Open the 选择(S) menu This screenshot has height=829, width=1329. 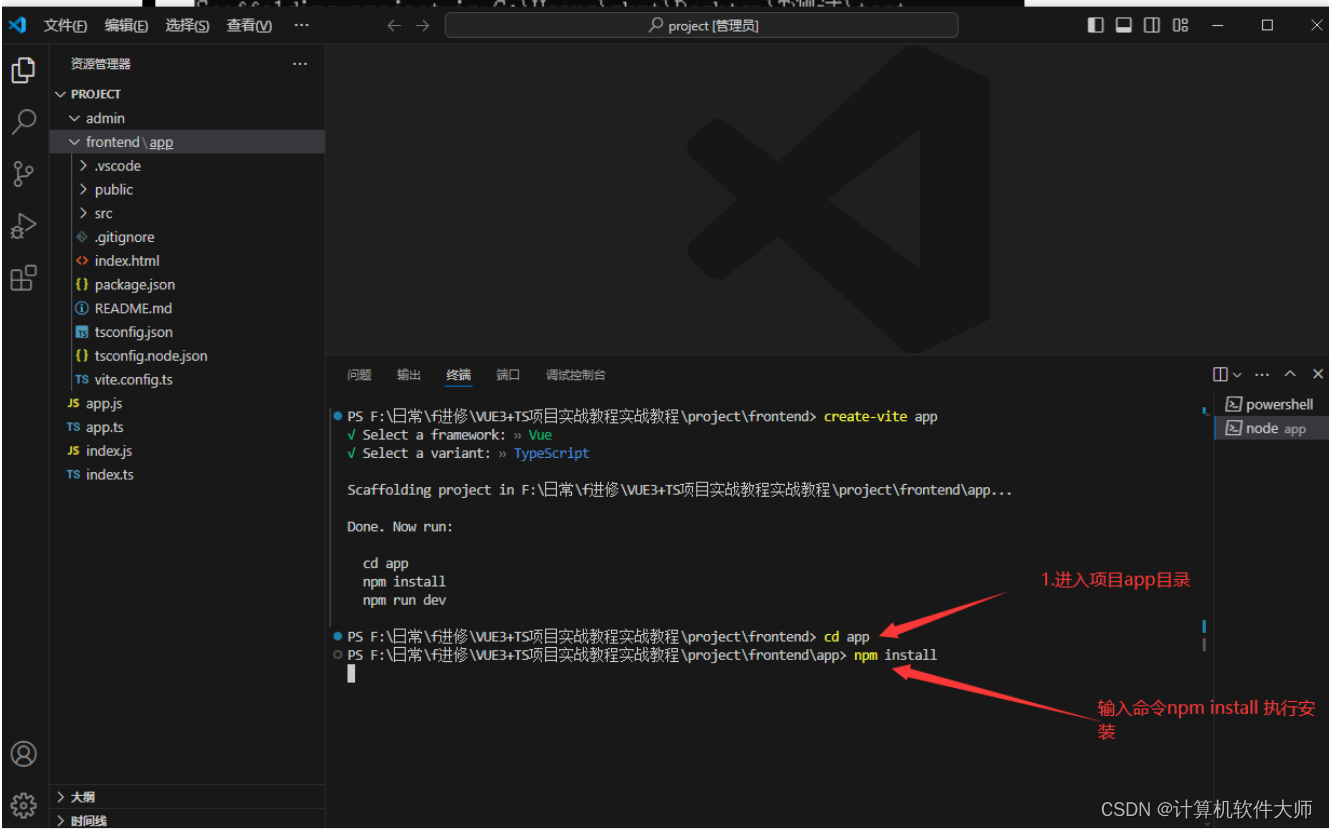coord(187,26)
